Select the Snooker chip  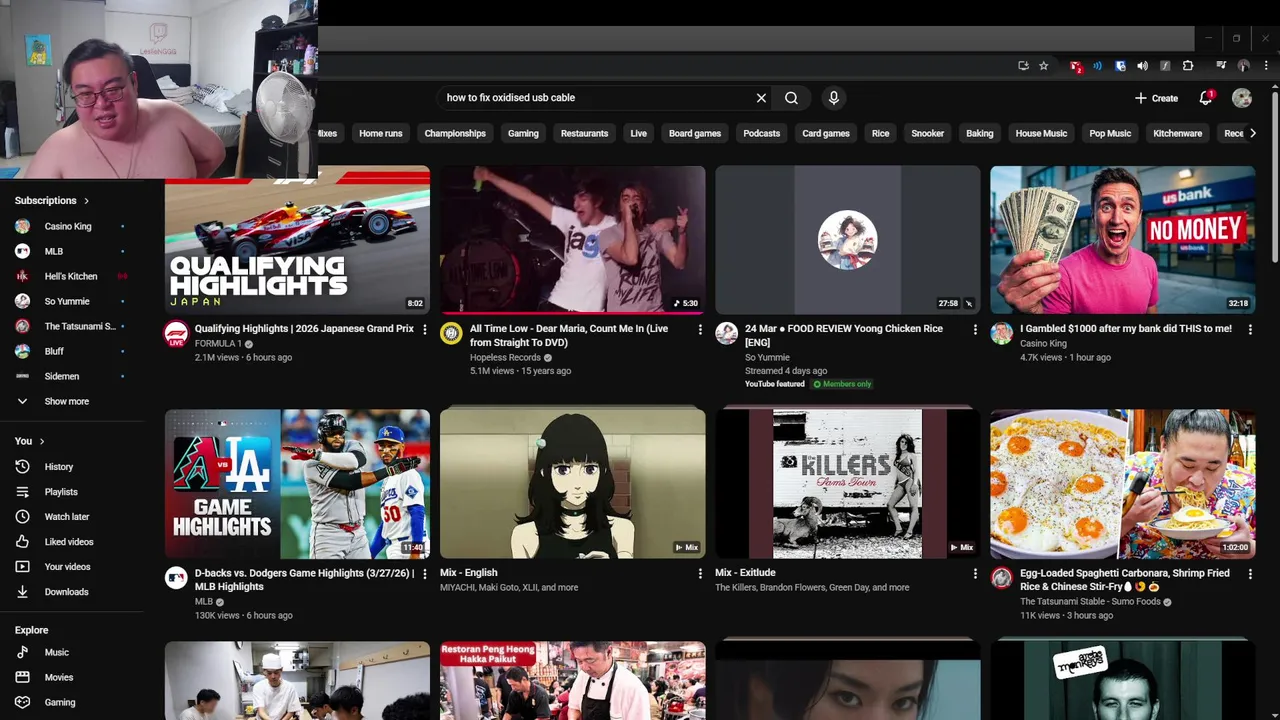(x=927, y=133)
